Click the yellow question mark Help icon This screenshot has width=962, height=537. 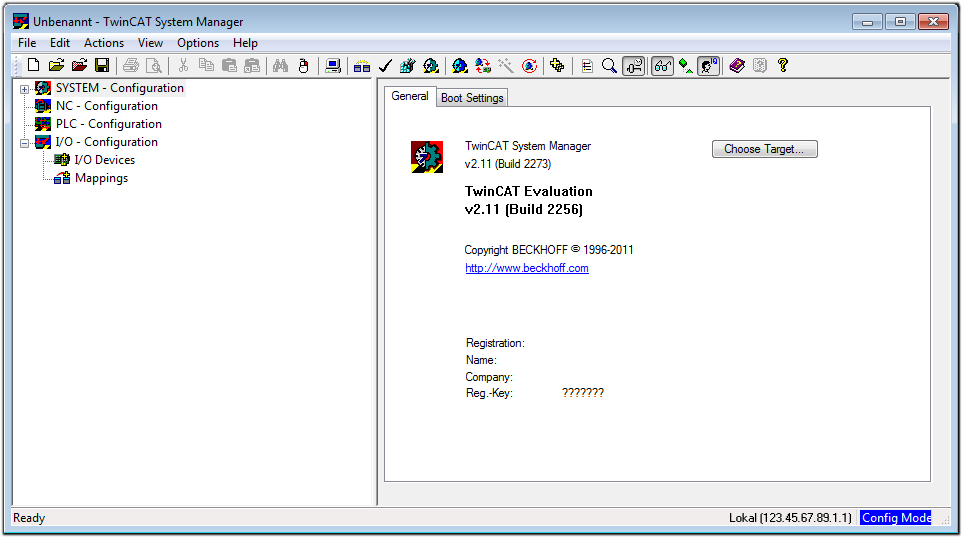pyautogui.click(x=783, y=66)
